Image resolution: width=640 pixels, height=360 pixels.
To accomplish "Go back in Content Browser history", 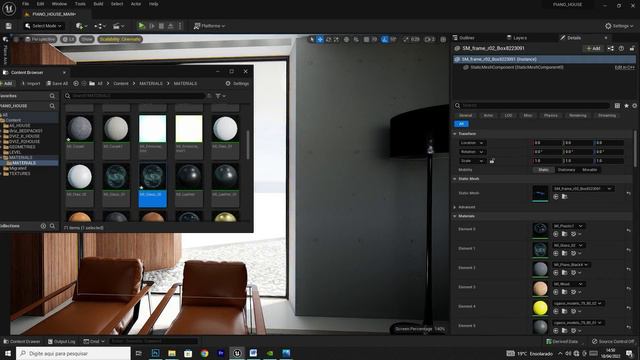I will pyautogui.click(x=76, y=83).
